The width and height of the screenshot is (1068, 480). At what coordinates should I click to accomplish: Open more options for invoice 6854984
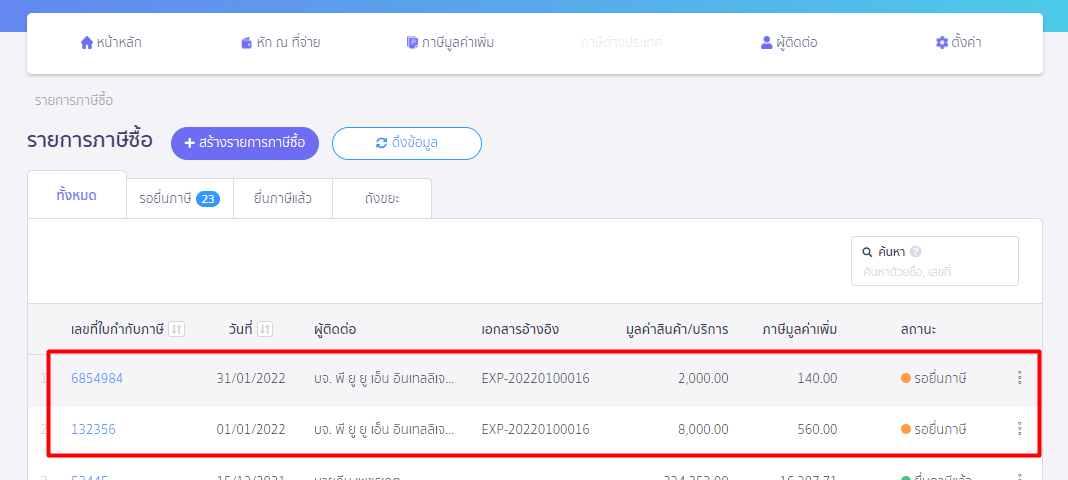pos(1019,378)
